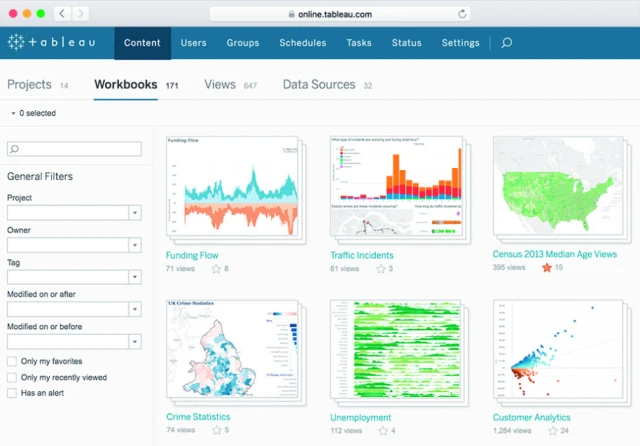Open the Status page
Image resolution: width=640 pixels, height=446 pixels.
coord(407,43)
